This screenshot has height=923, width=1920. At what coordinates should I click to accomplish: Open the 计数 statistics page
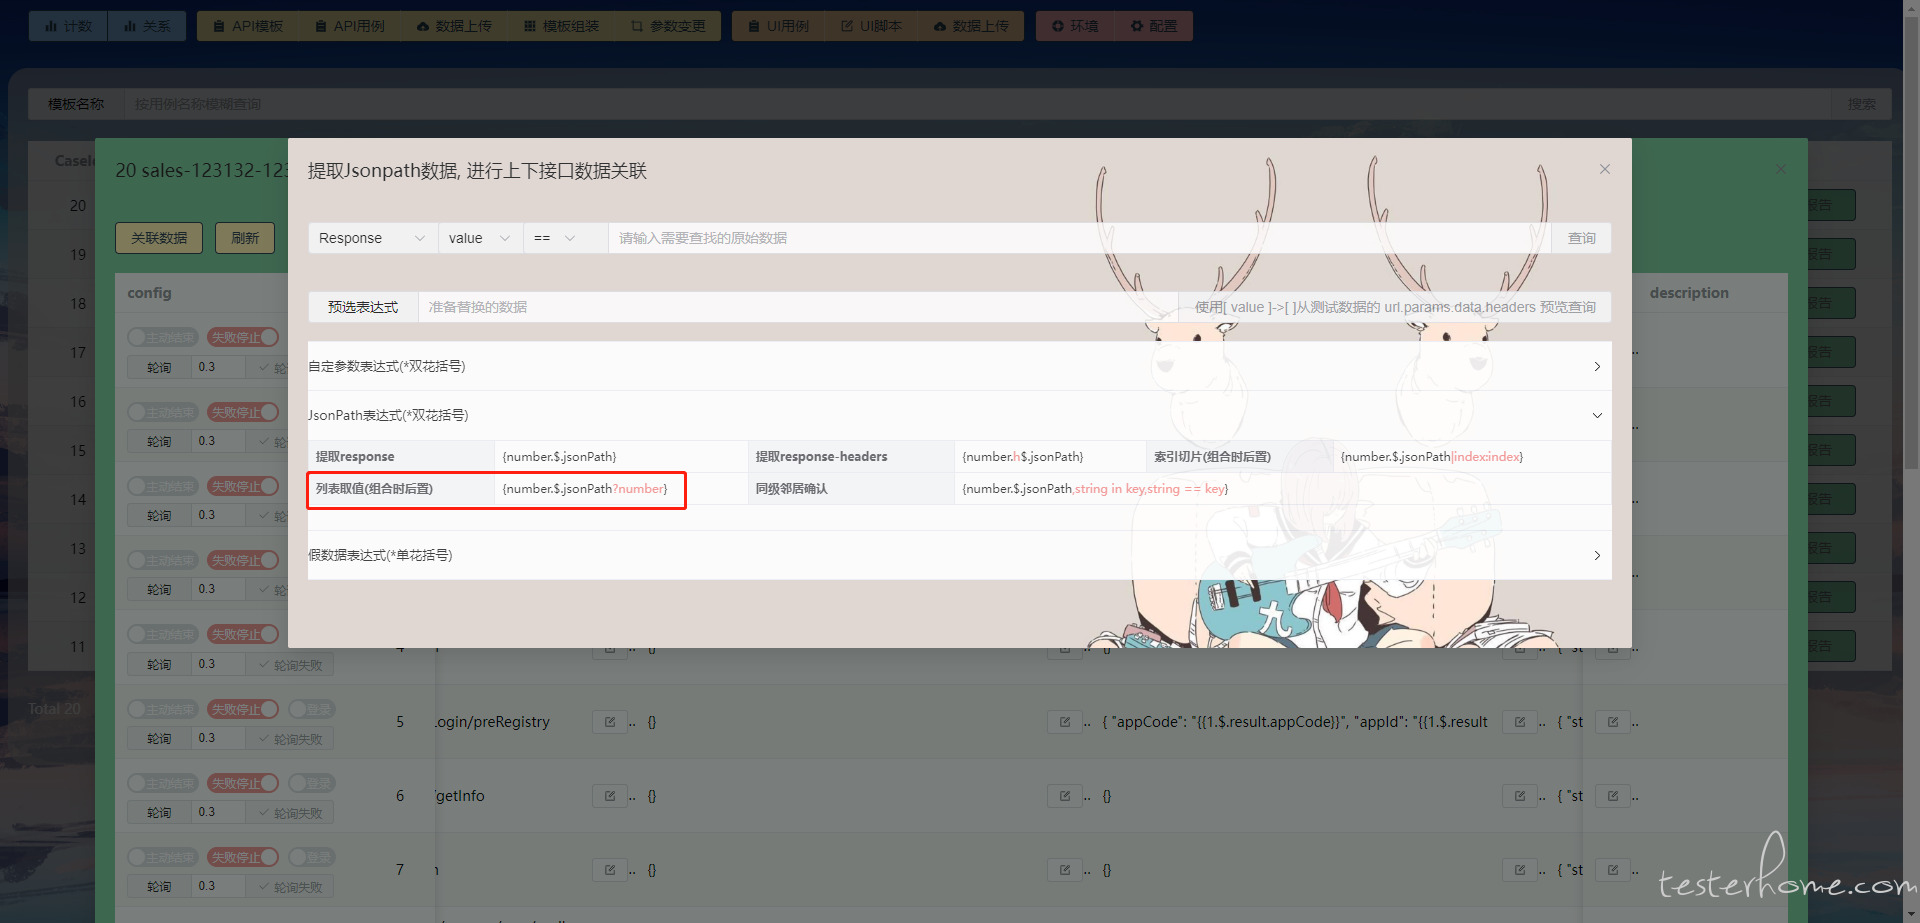(x=67, y=26)
